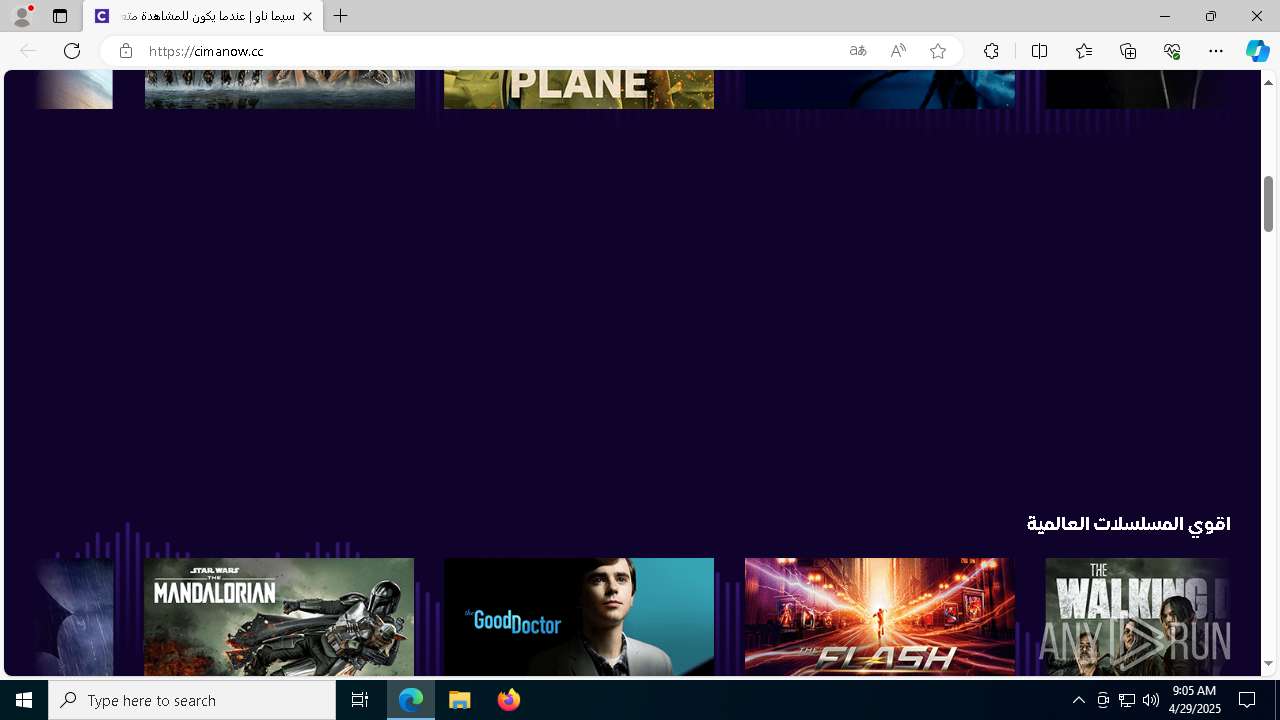Click the scrollbar up arrow
This screenshot has height=720, width=1280.
tap(1268, 82)
